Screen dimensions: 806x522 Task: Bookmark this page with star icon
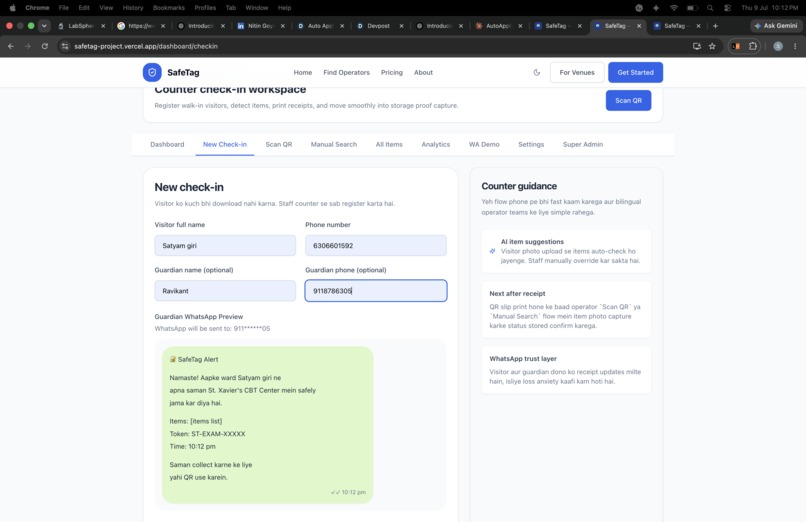tap(712, 46)
